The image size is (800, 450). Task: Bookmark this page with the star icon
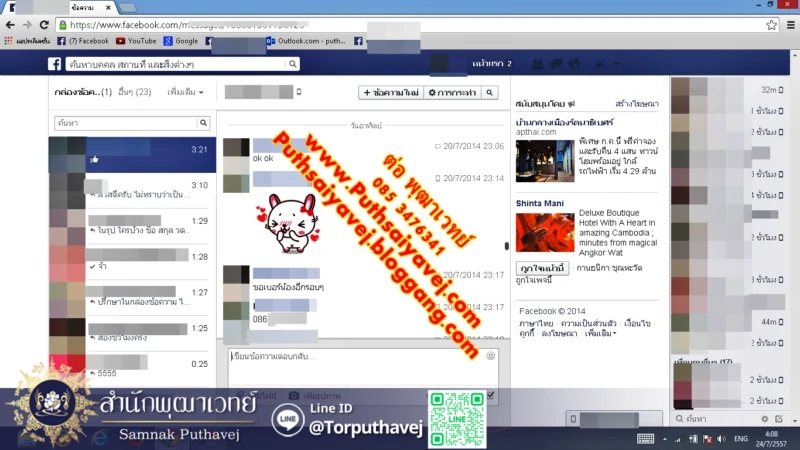click(x=771, y=24)
